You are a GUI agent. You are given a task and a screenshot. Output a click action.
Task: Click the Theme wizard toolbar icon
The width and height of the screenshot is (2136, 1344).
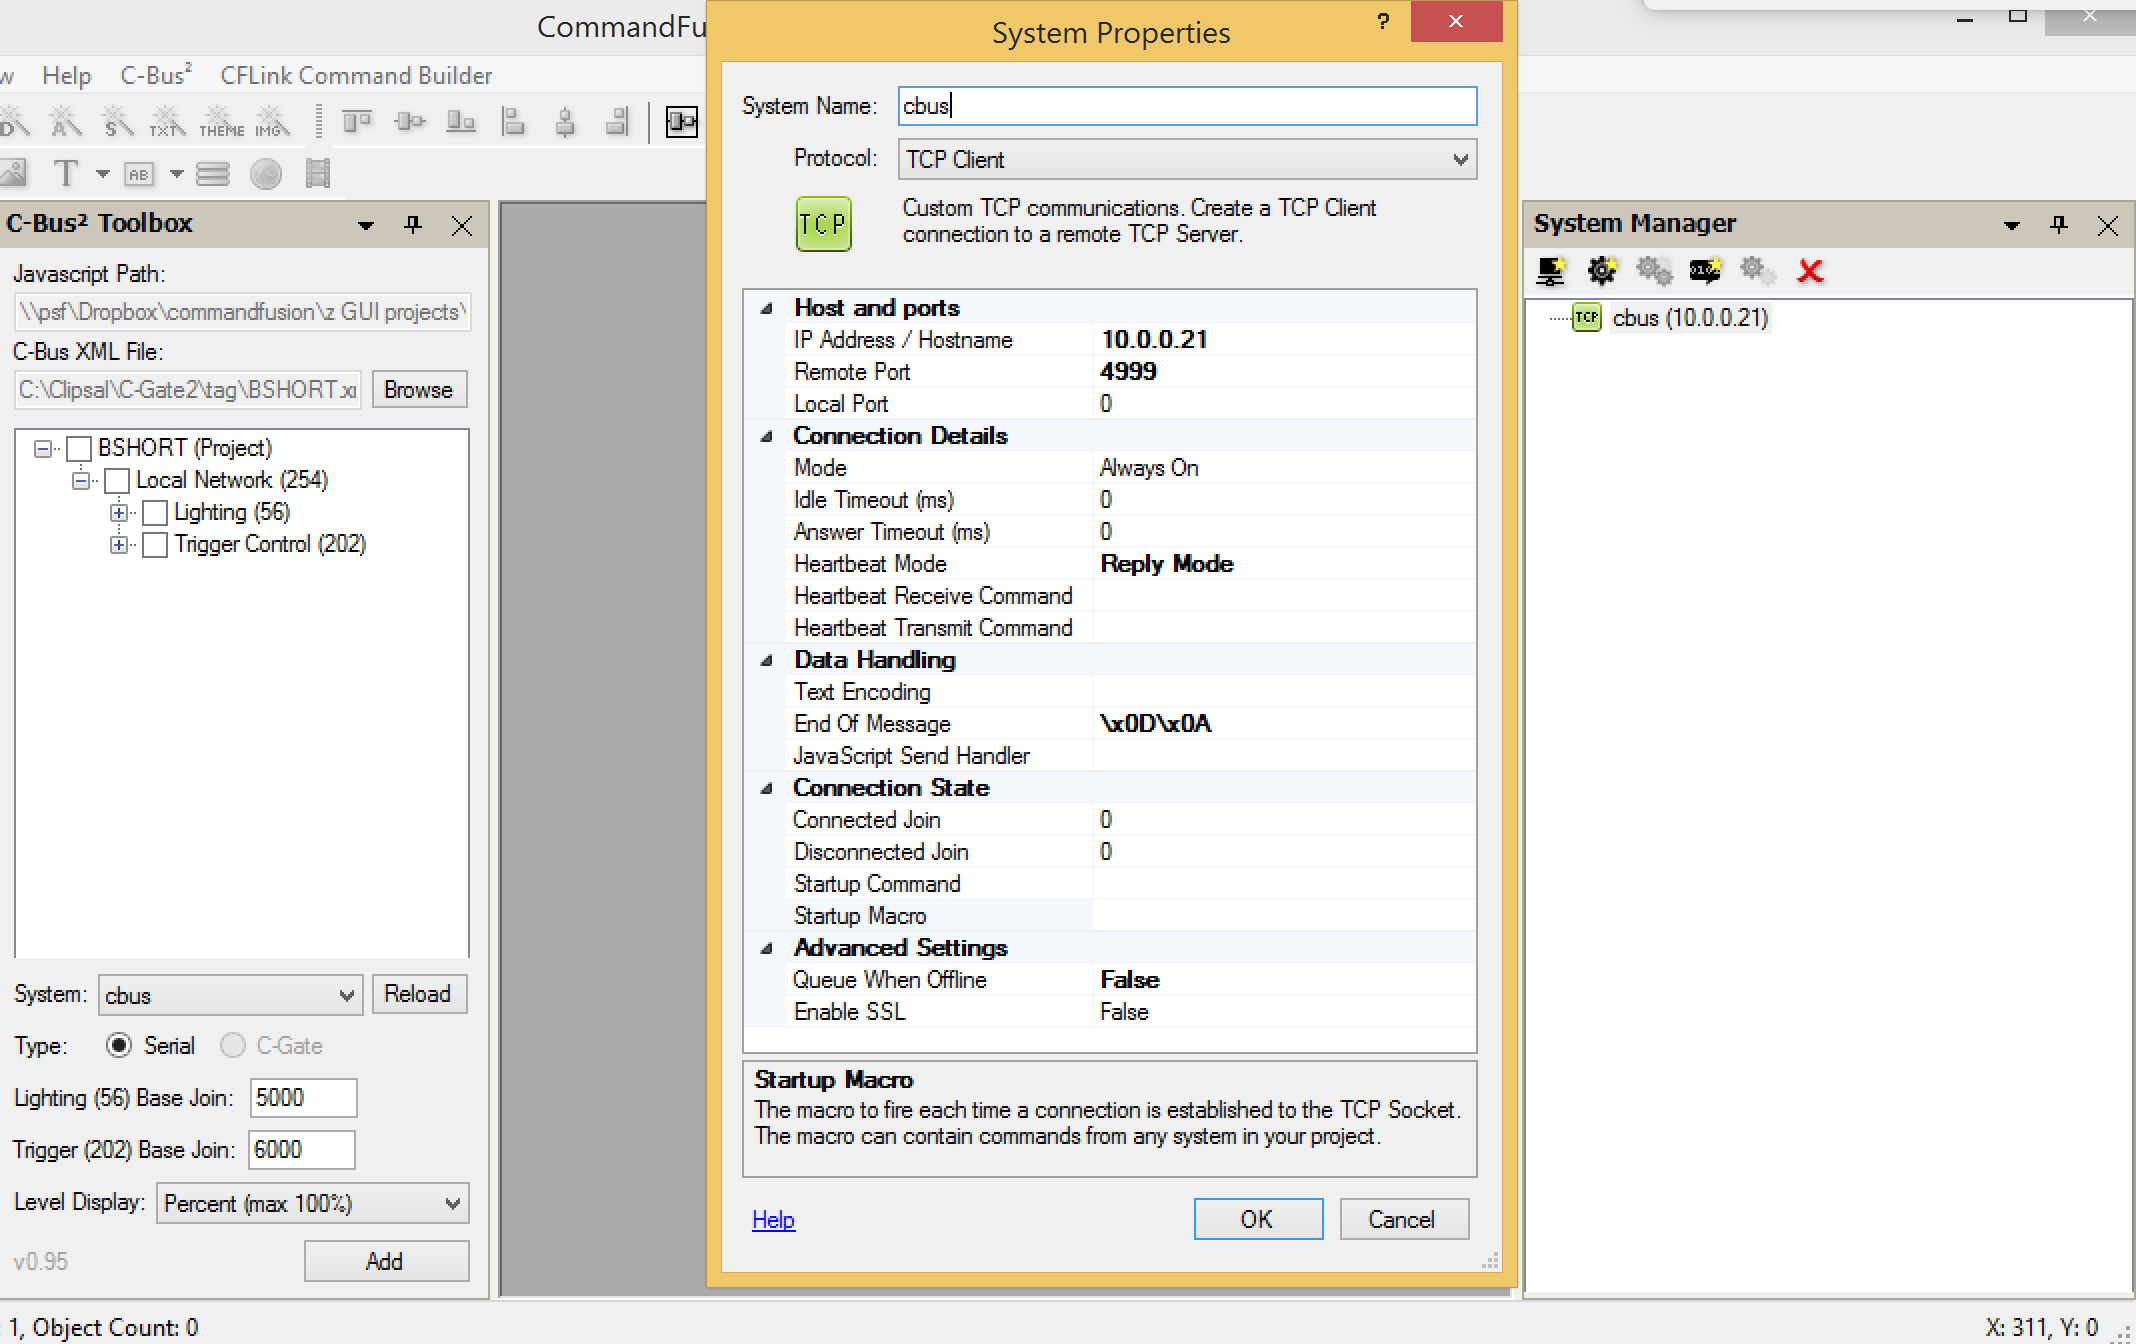[221, 120]
